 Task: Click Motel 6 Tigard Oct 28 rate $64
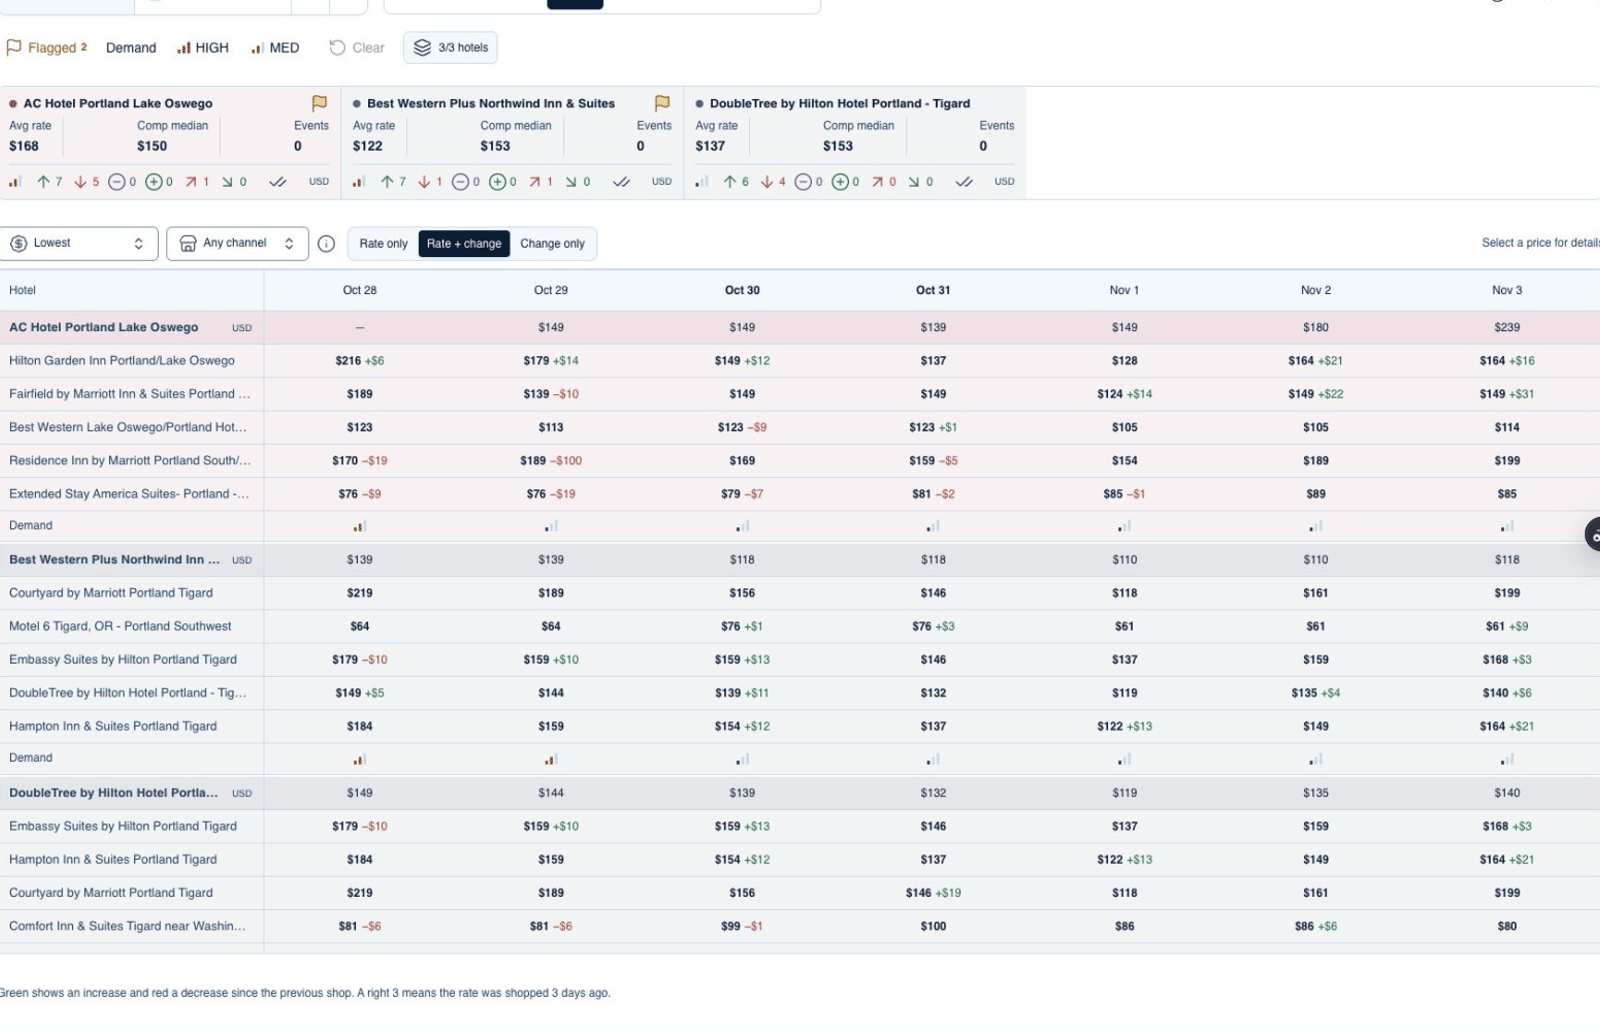(360, 626)
